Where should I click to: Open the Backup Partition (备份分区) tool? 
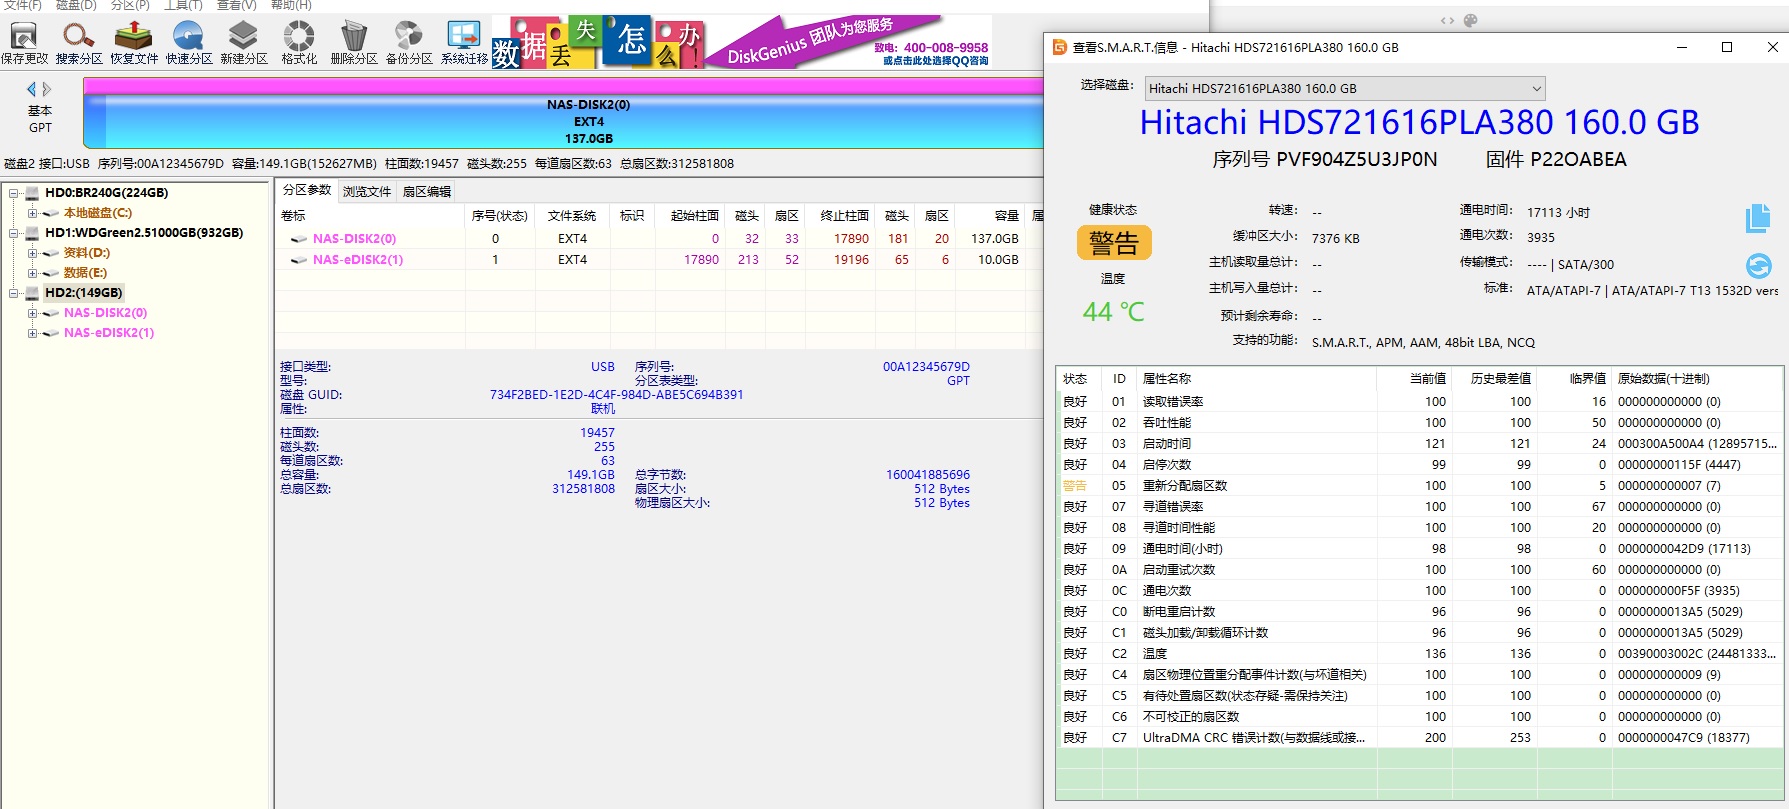[409, 43]
